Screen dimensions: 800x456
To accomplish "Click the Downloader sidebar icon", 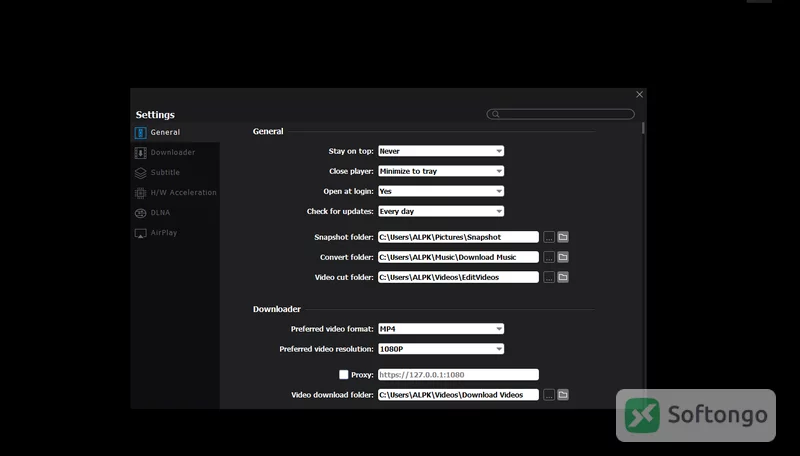I will pos(140,153).
